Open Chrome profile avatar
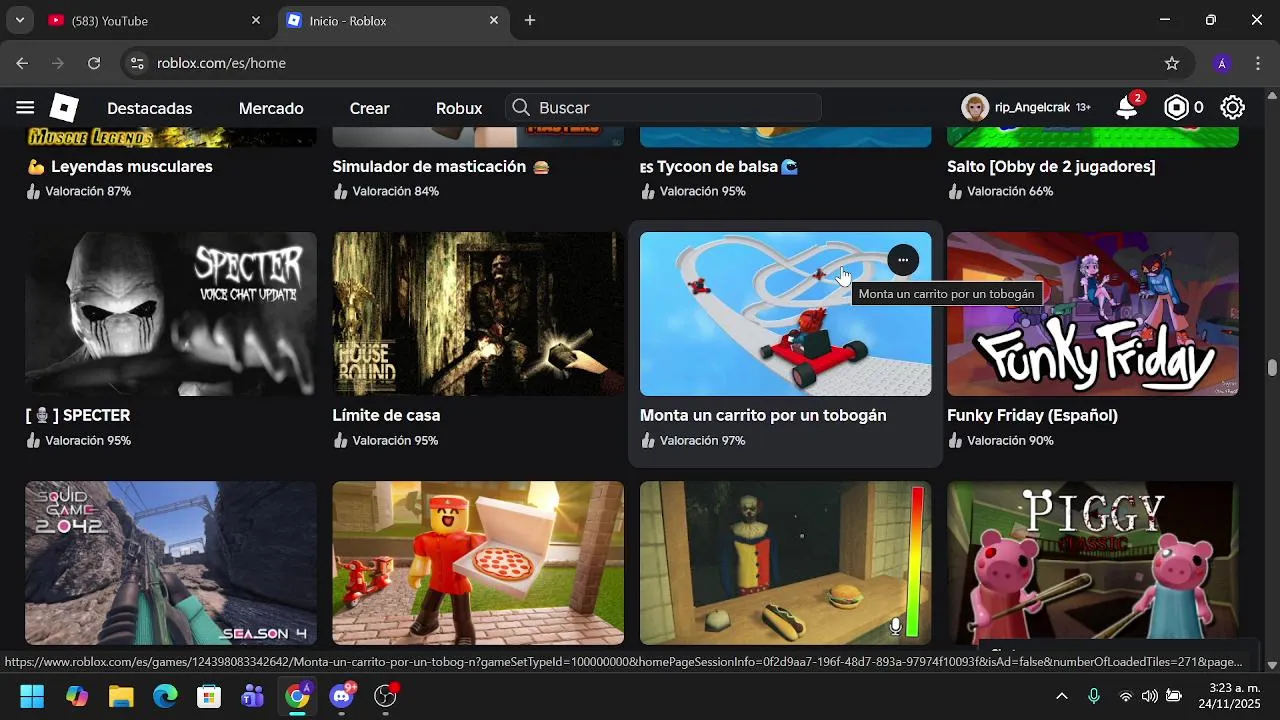Viewport: 1280px width, 720px height. click(x=1222, y=63)
